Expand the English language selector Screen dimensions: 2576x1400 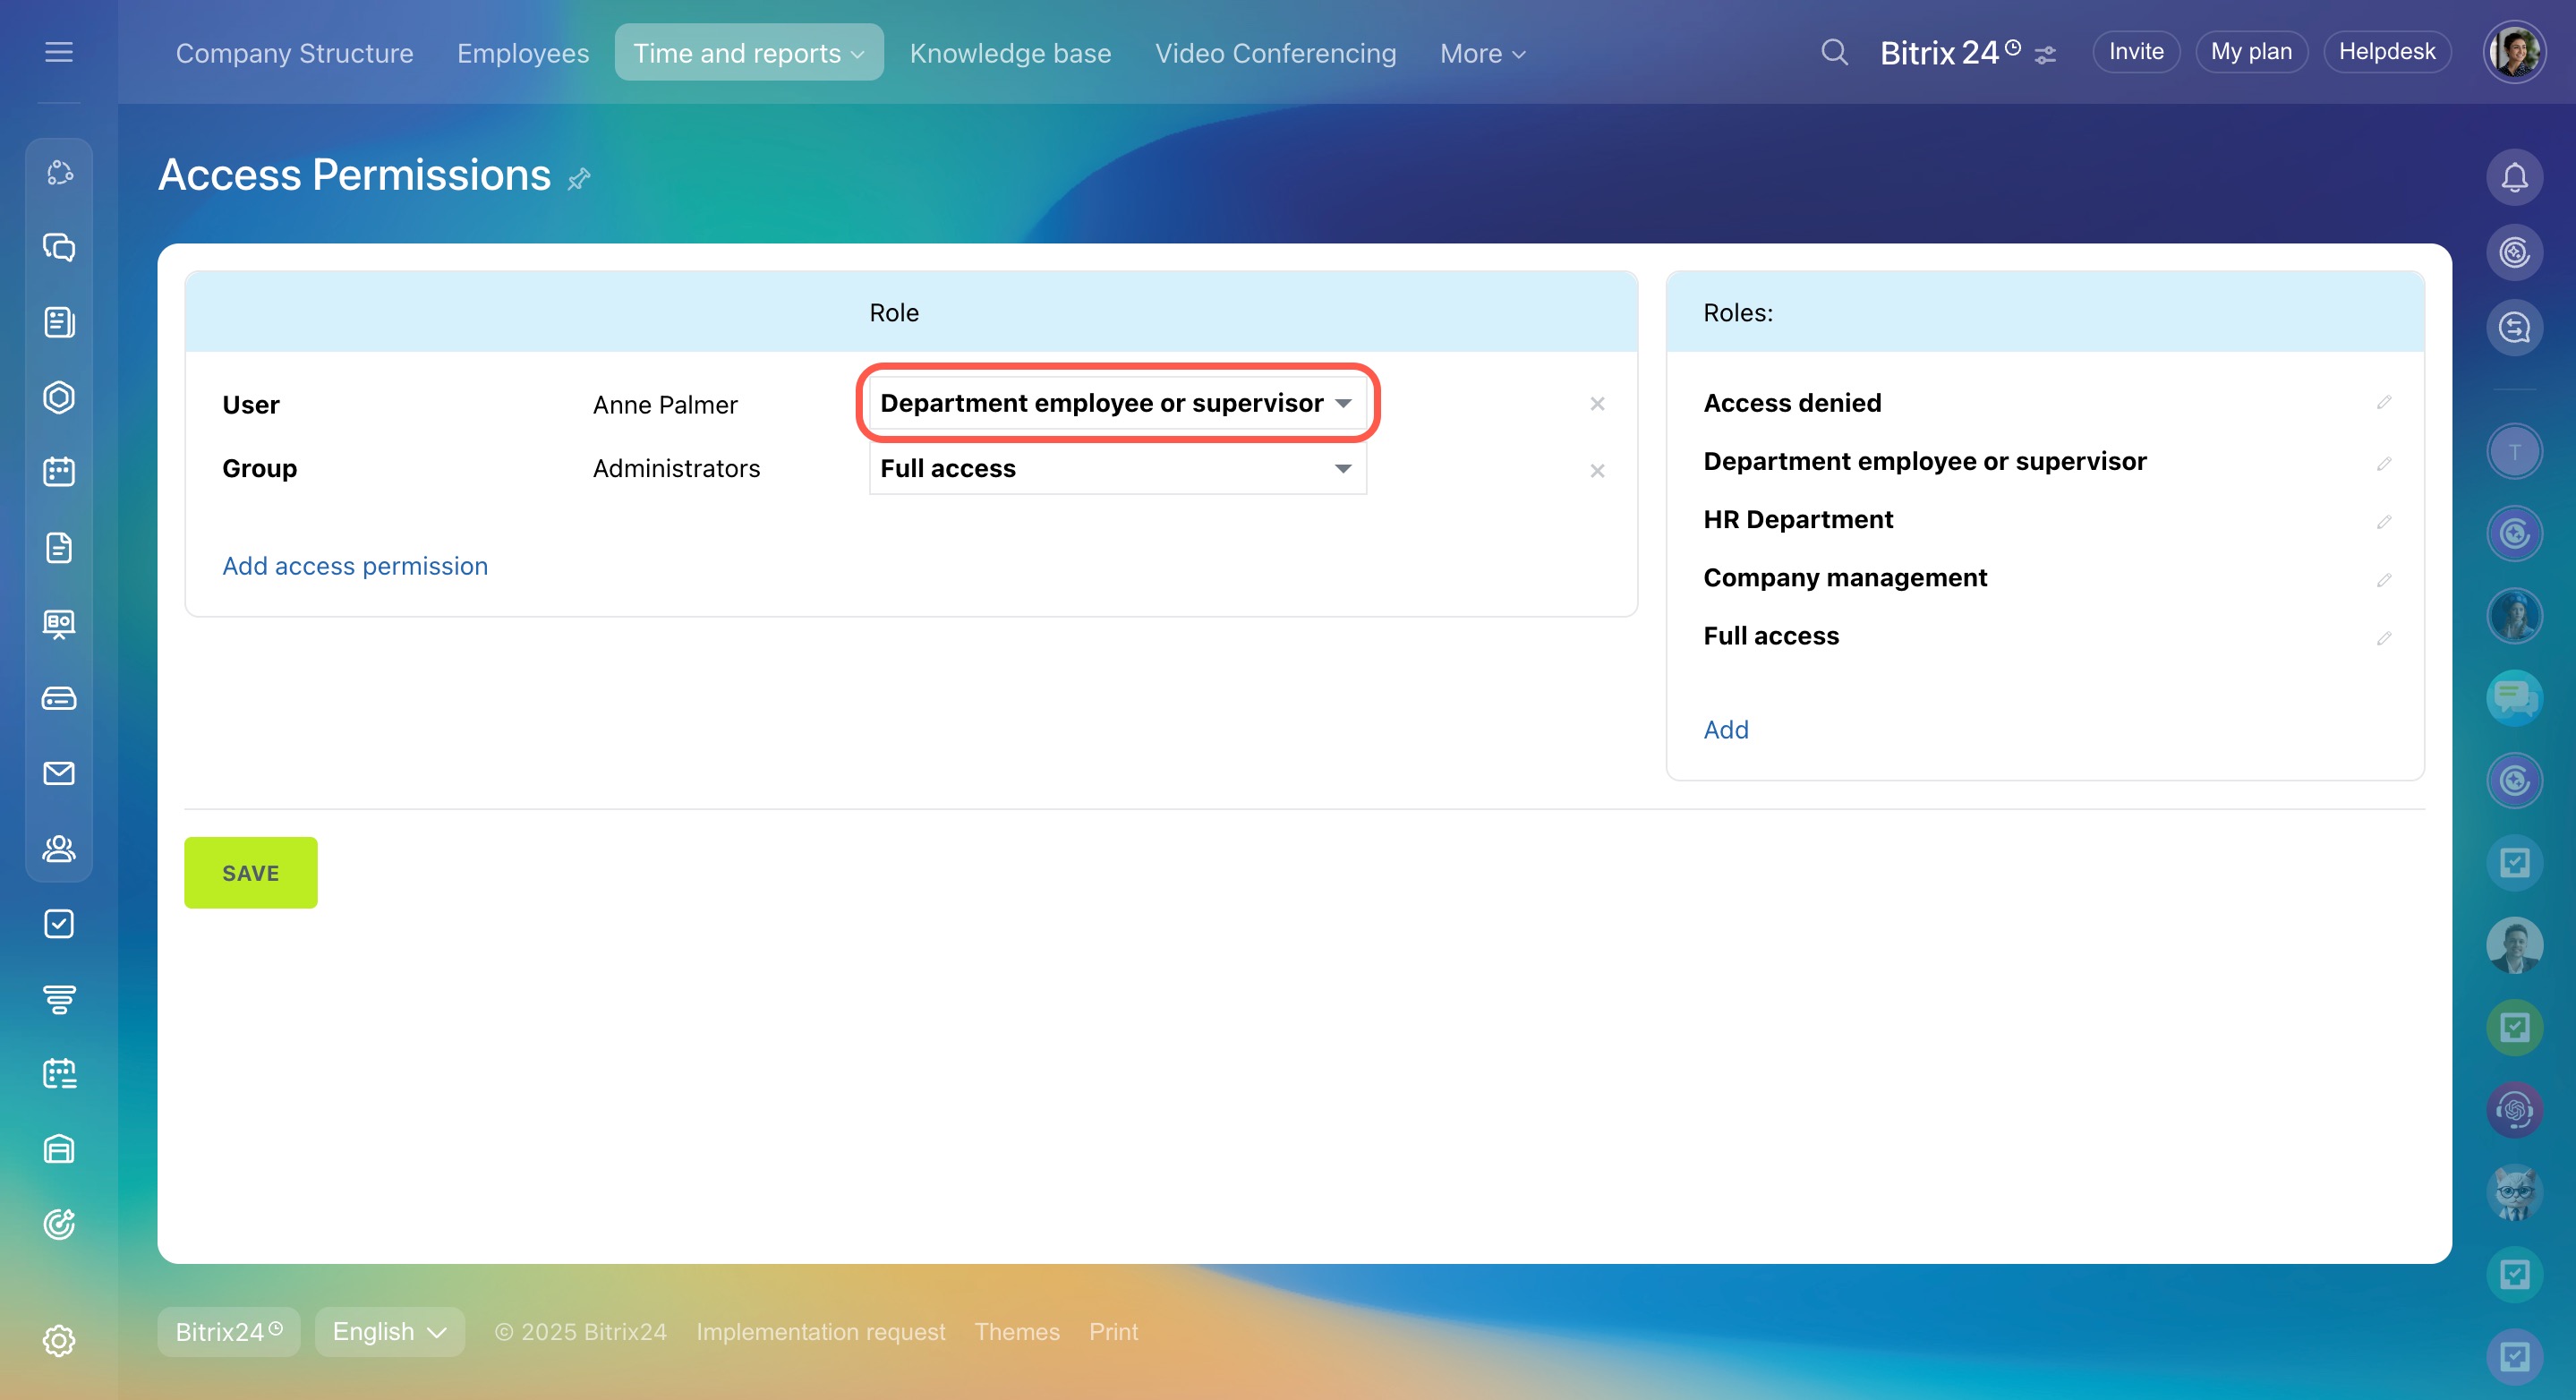(x=389, y=1331)
